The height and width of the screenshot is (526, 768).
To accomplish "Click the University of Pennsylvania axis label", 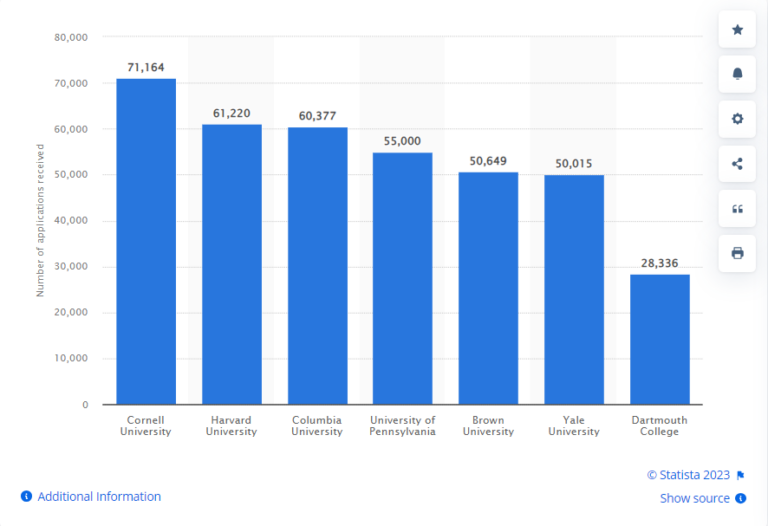I will pos(403,426).
